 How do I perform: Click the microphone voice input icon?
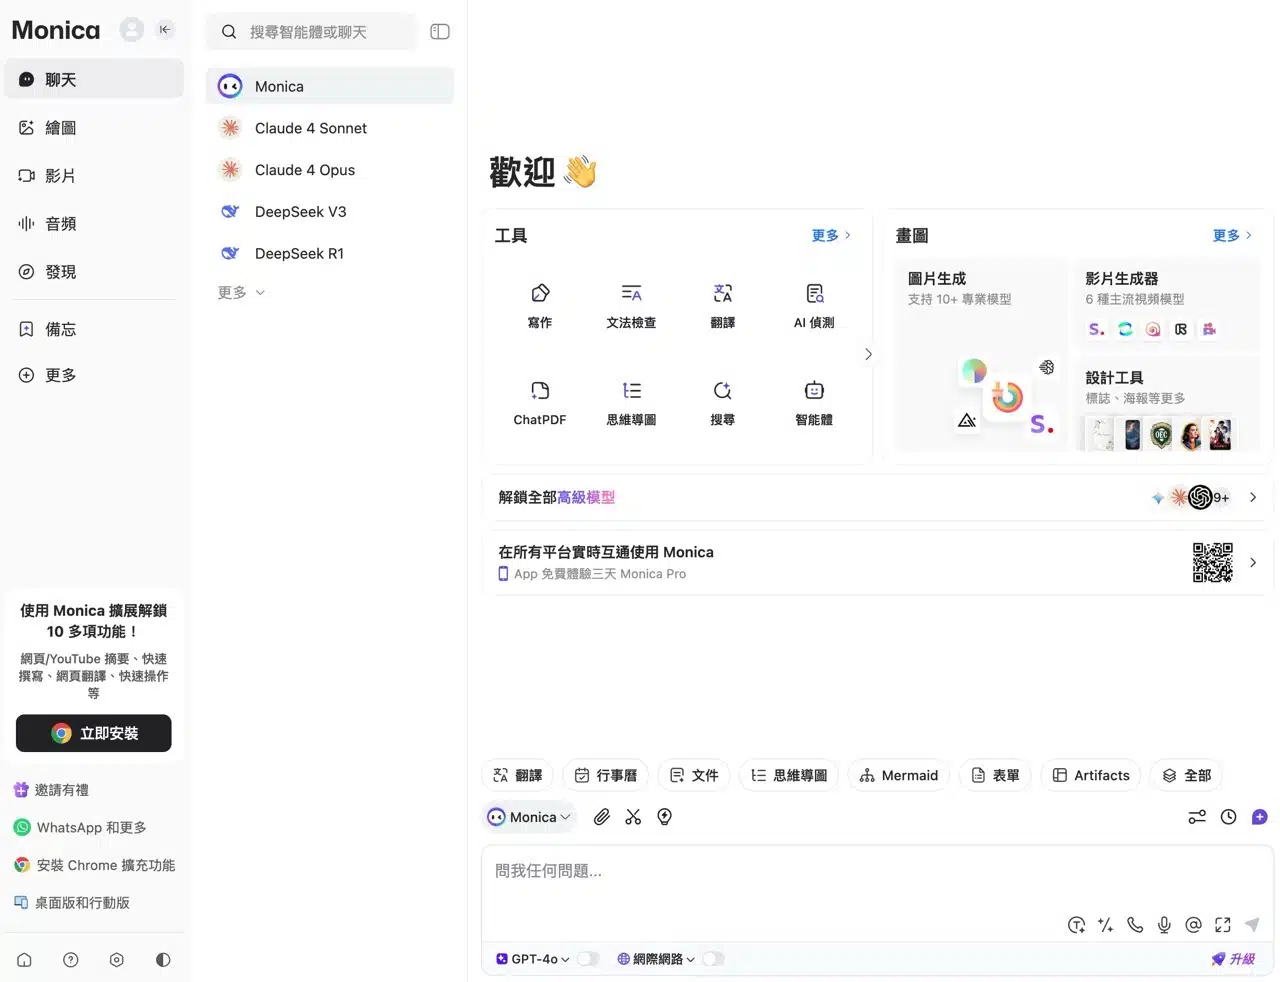pos(1164,925)
